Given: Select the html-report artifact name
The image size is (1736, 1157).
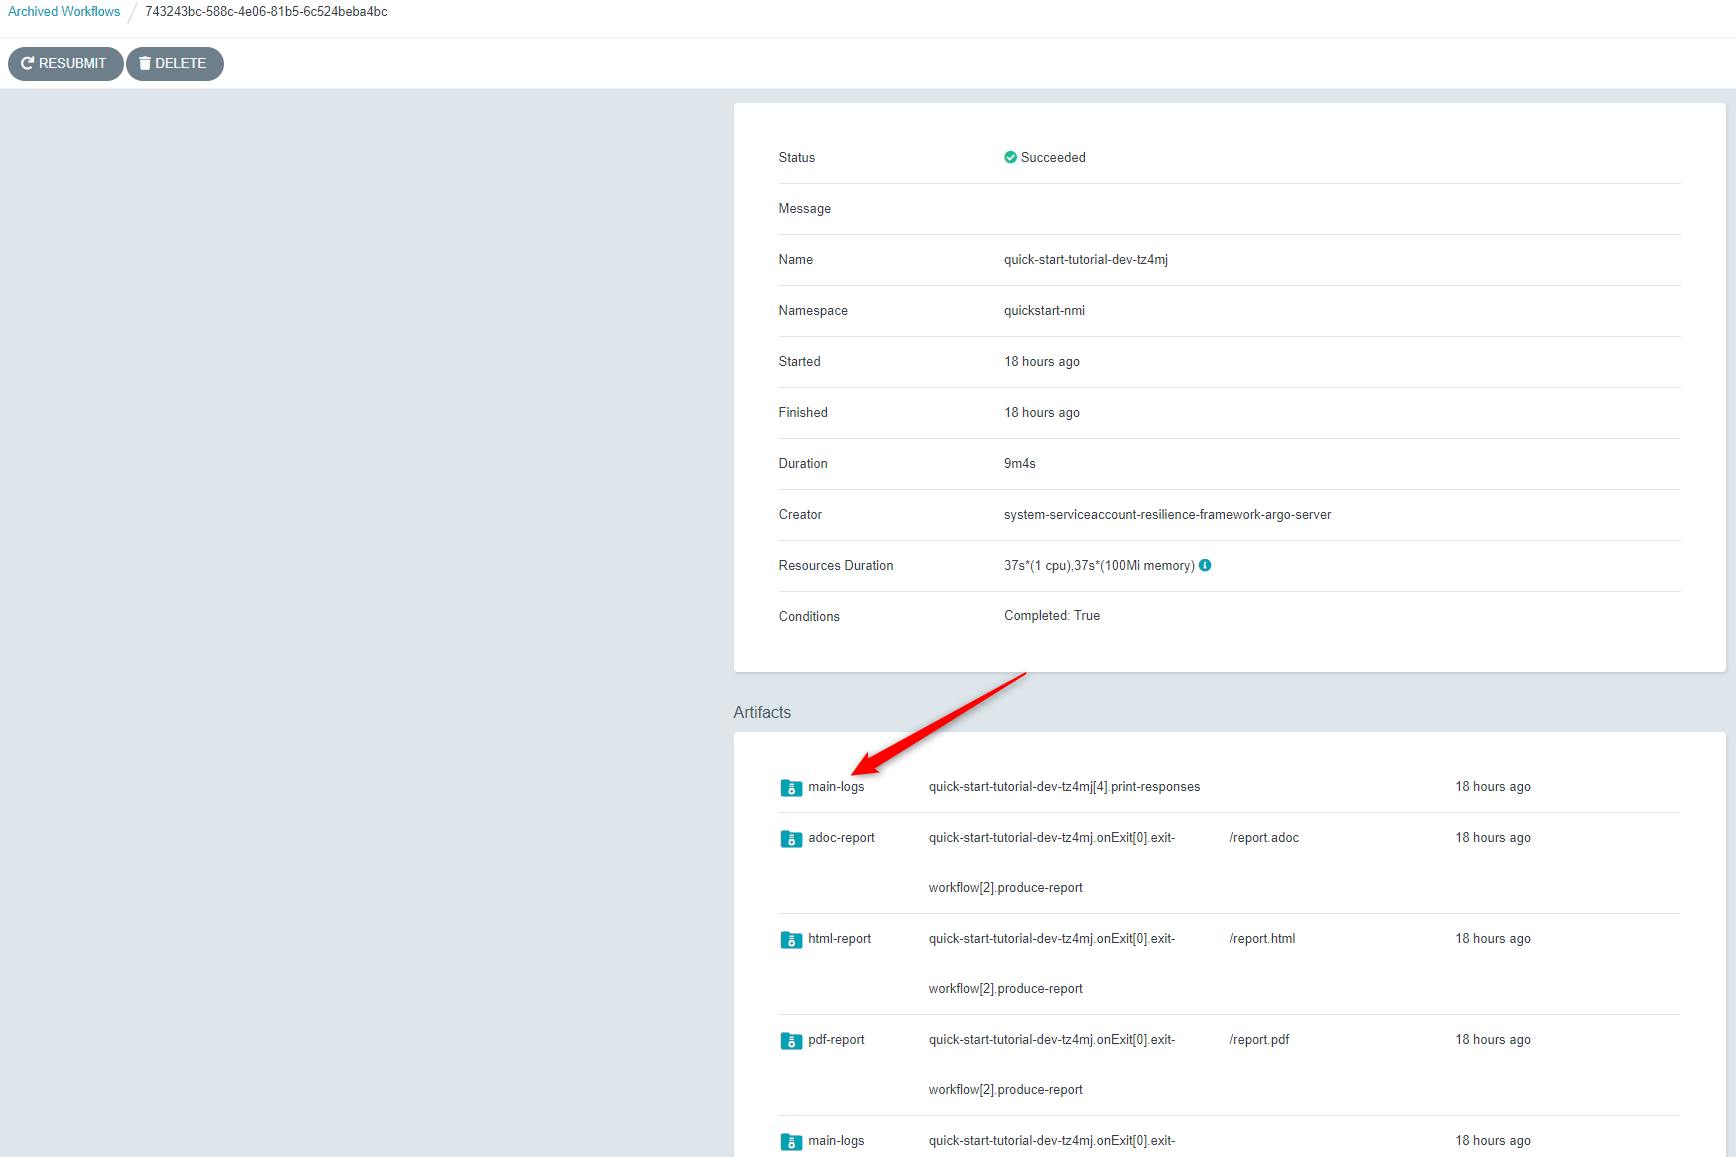Looking at the screenshot, I should [839, 939].
